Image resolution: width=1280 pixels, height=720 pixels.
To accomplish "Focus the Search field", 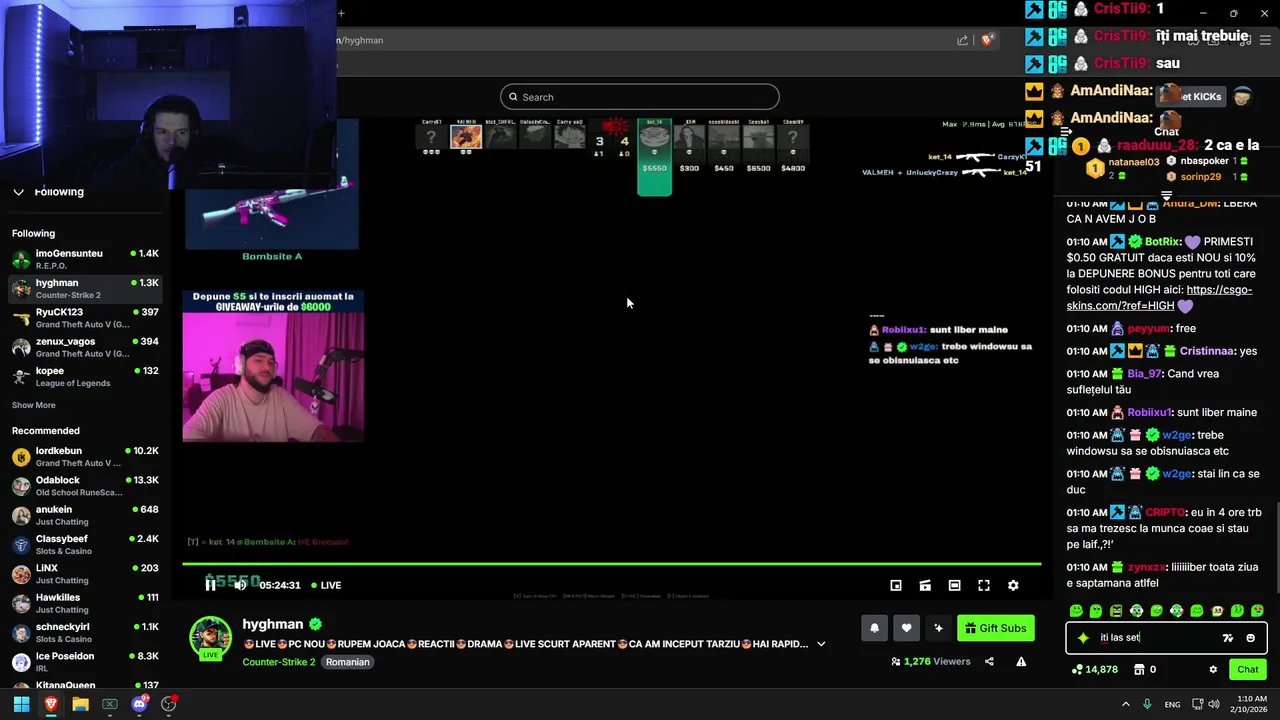I will click(x=640, y=97).
